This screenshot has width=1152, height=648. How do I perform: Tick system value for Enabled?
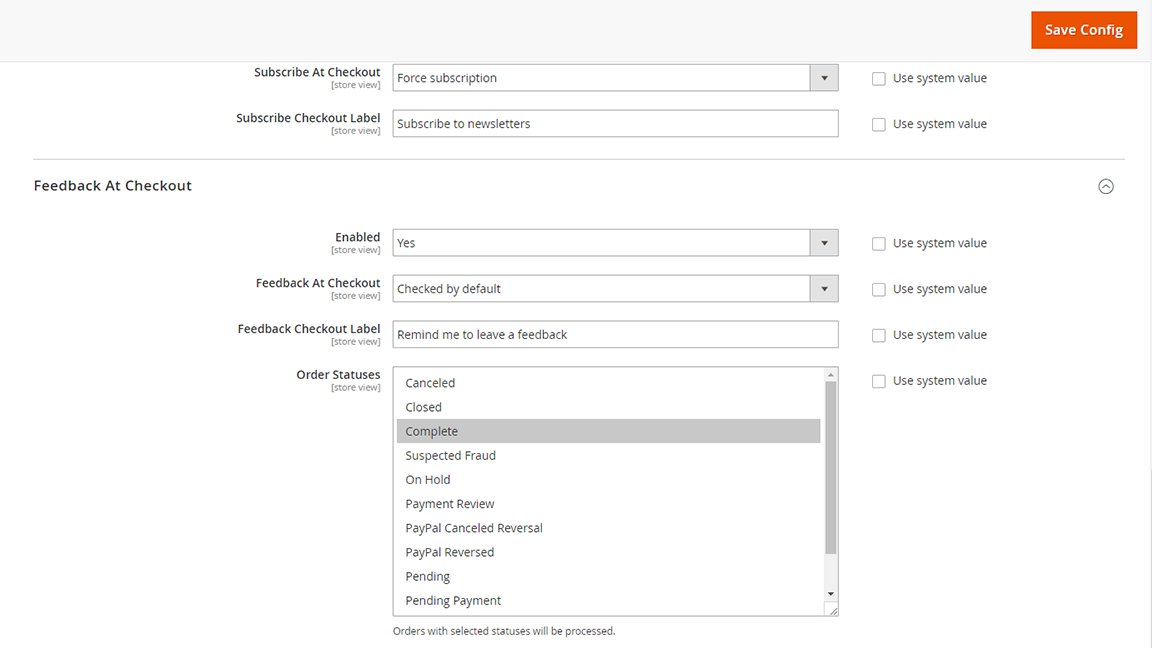point(879,244)
